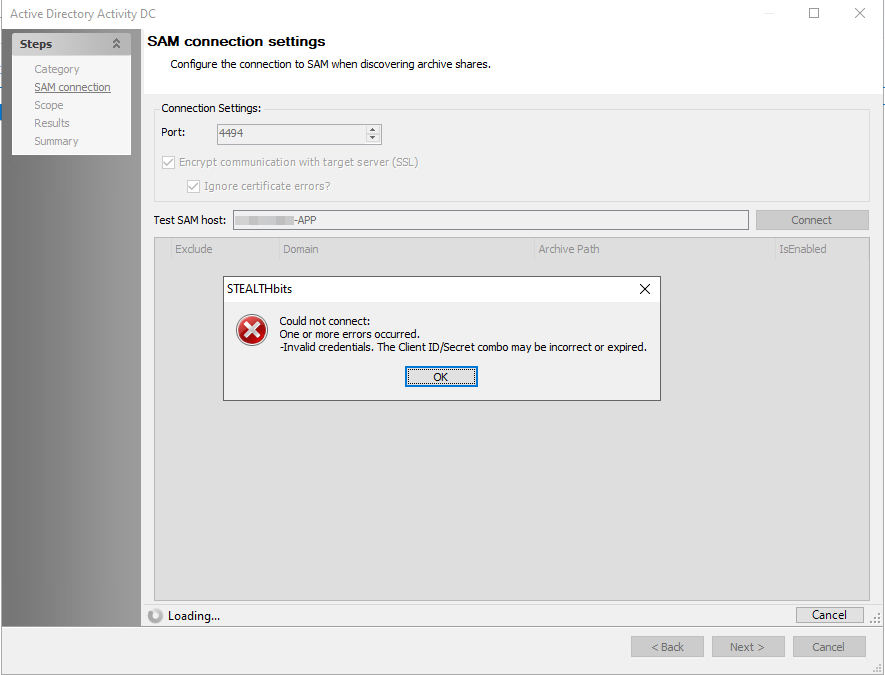The image size is (885, 675).
Task: Open the SAM connection step link
Action: point(72,87)
